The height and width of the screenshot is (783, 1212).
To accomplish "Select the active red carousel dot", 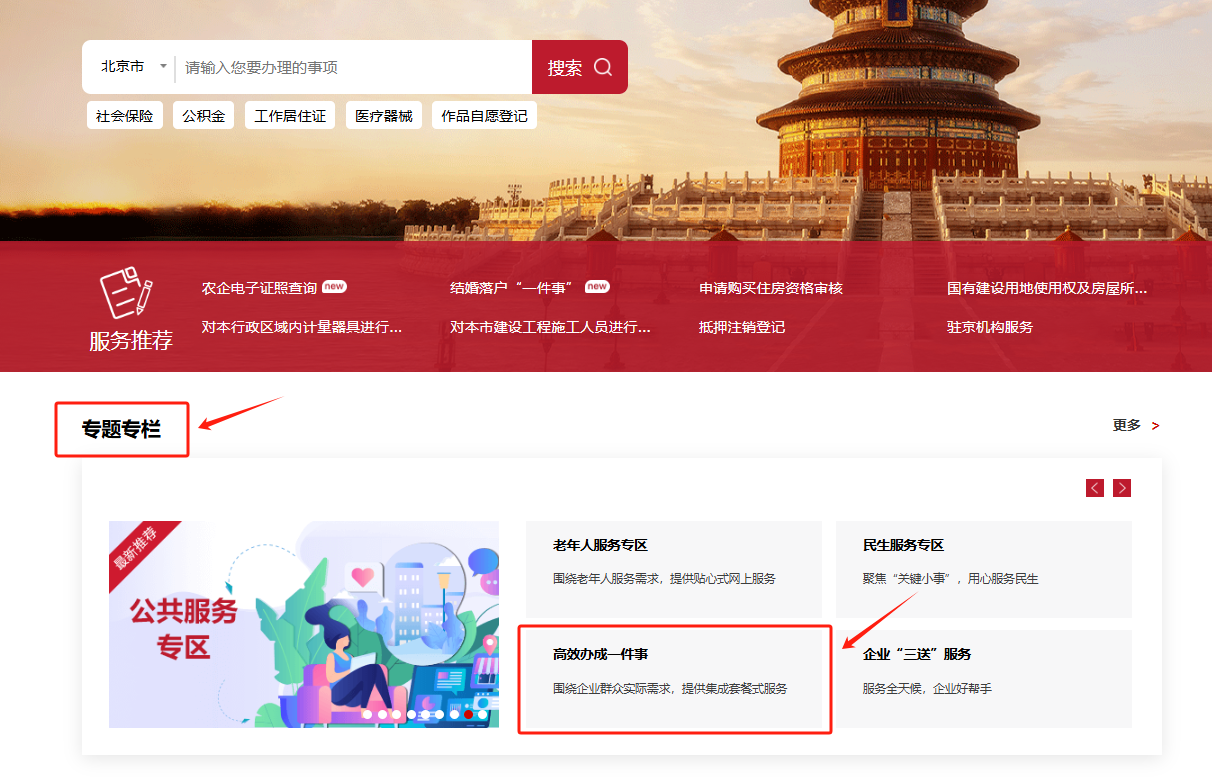I will [x=468, y=714].
